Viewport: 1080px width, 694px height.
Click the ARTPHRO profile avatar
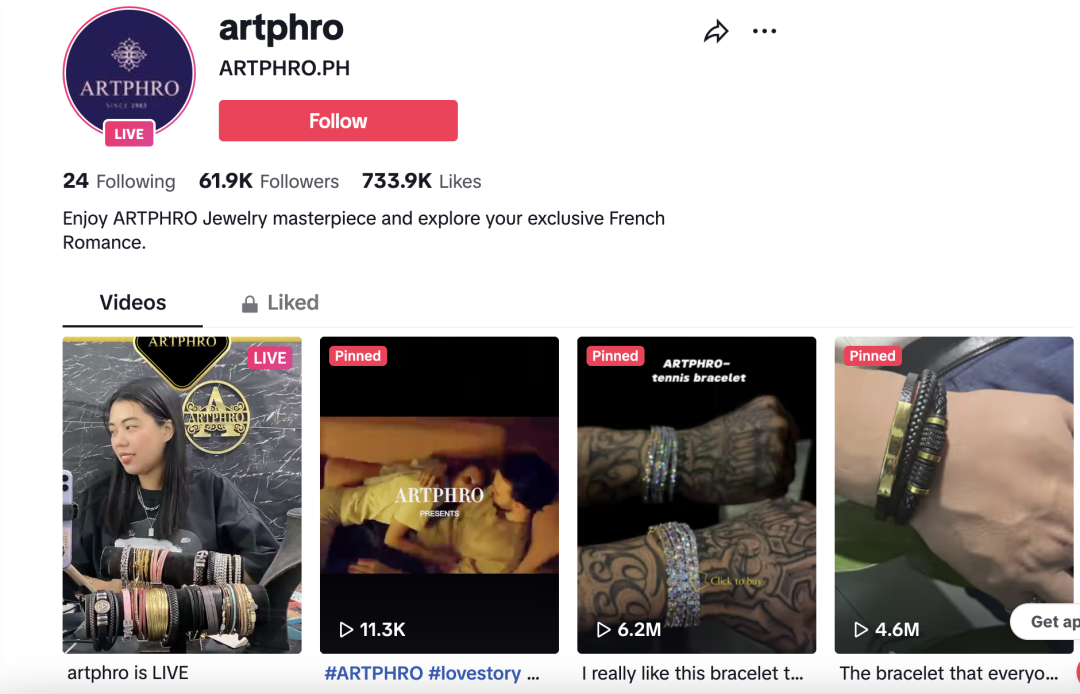129,72
